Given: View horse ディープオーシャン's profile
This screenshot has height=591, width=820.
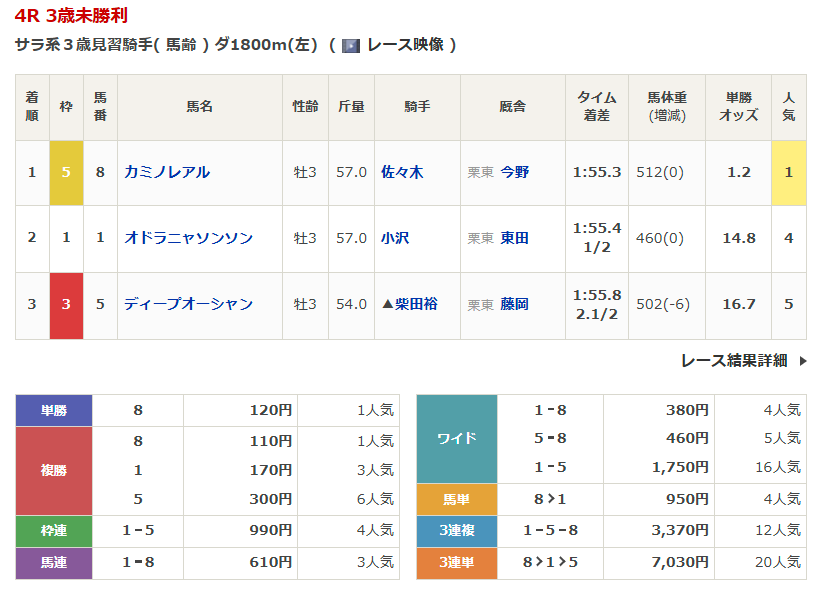Looking at the screenshot, I should [188, 304].
